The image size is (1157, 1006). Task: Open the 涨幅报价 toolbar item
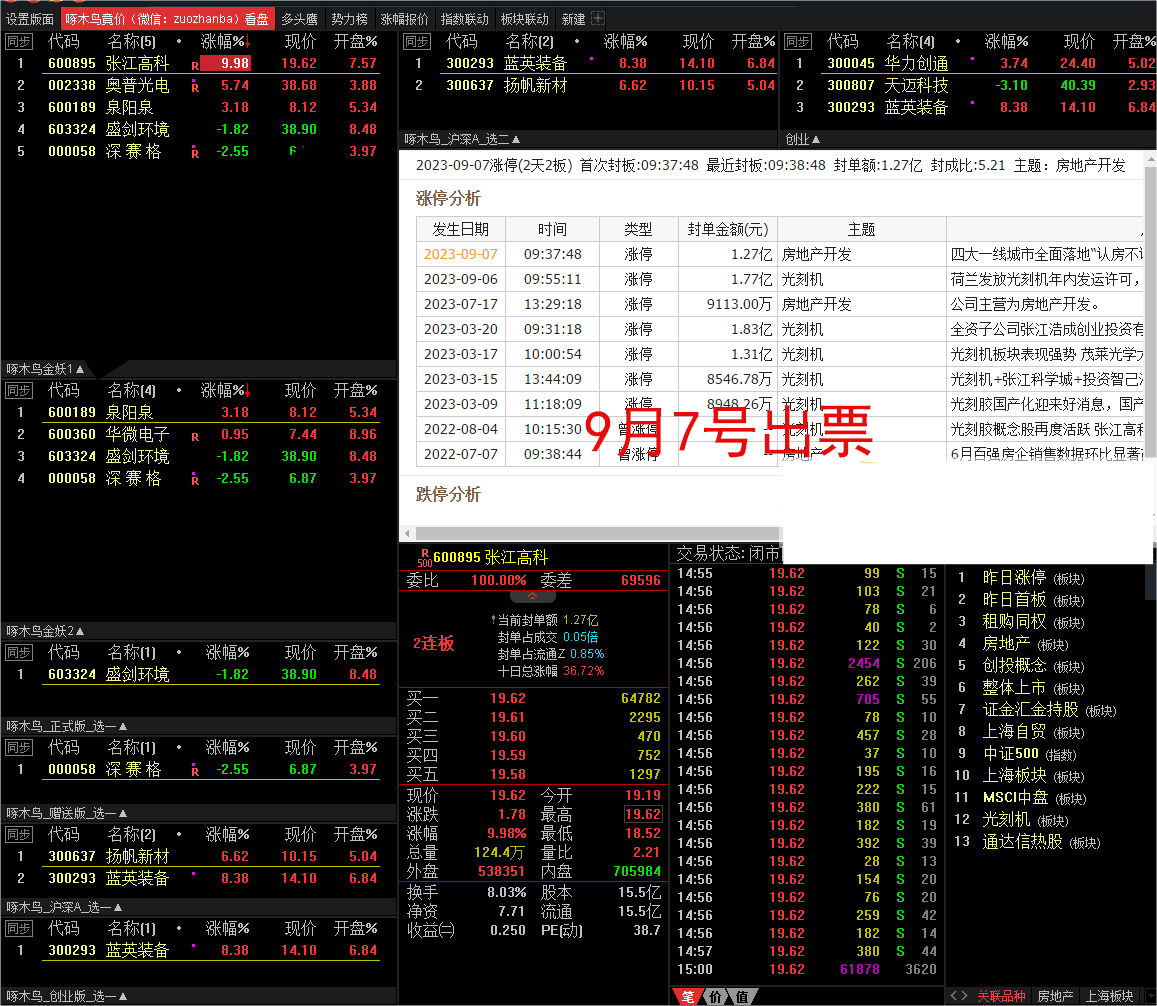403,18
